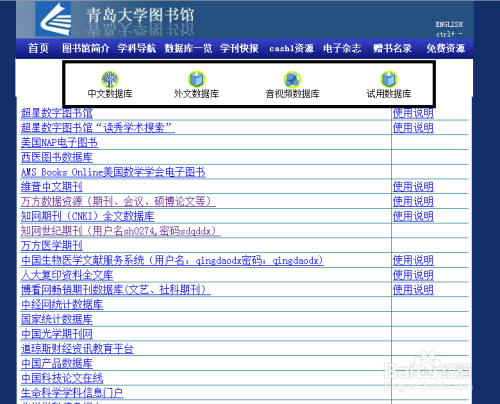Open cashl资源 menu item
This screenshot has height=404, width=500.
(x=292, y=48)
